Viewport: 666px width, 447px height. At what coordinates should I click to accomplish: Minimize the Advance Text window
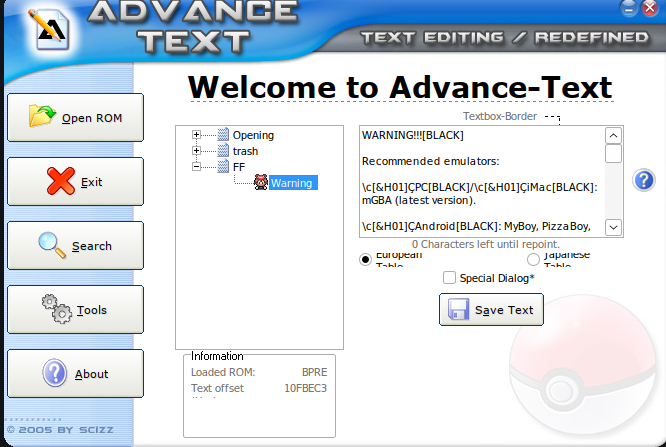tap(628, 8)
